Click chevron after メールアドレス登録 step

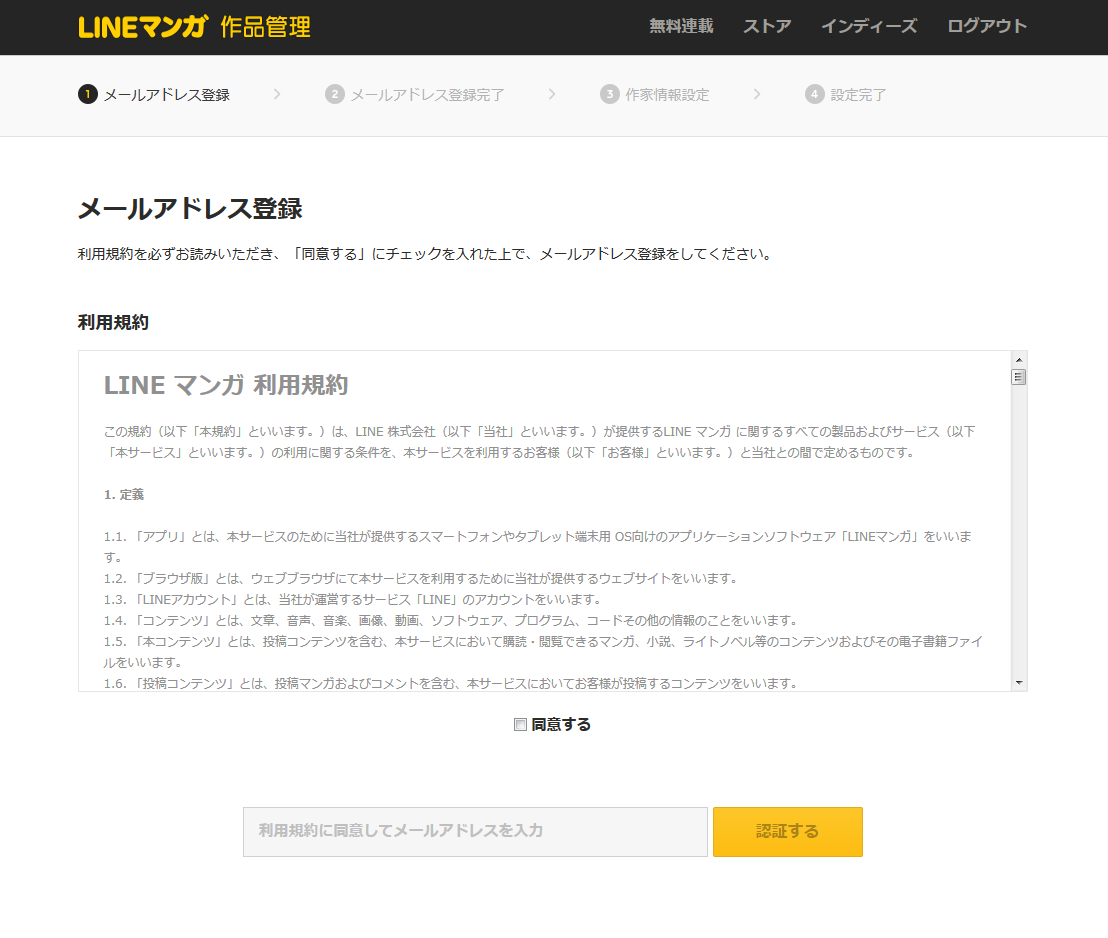[x=277, y=94]
